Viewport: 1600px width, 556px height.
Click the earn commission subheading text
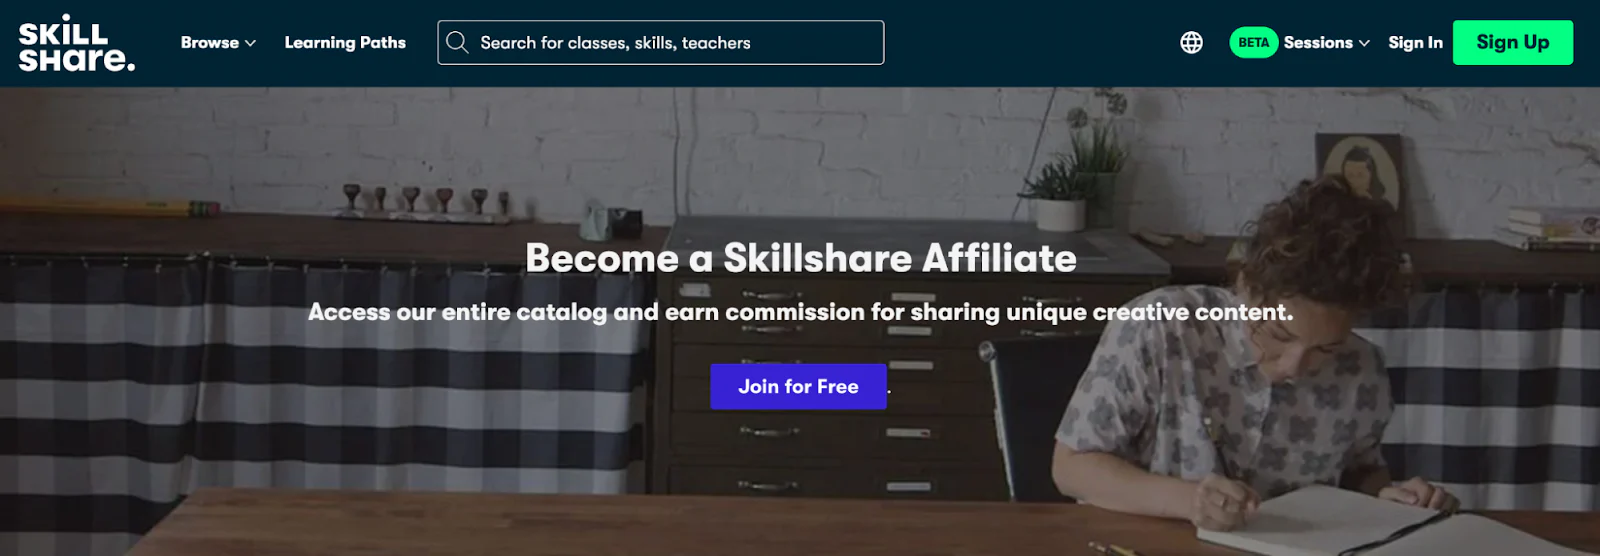800,312
